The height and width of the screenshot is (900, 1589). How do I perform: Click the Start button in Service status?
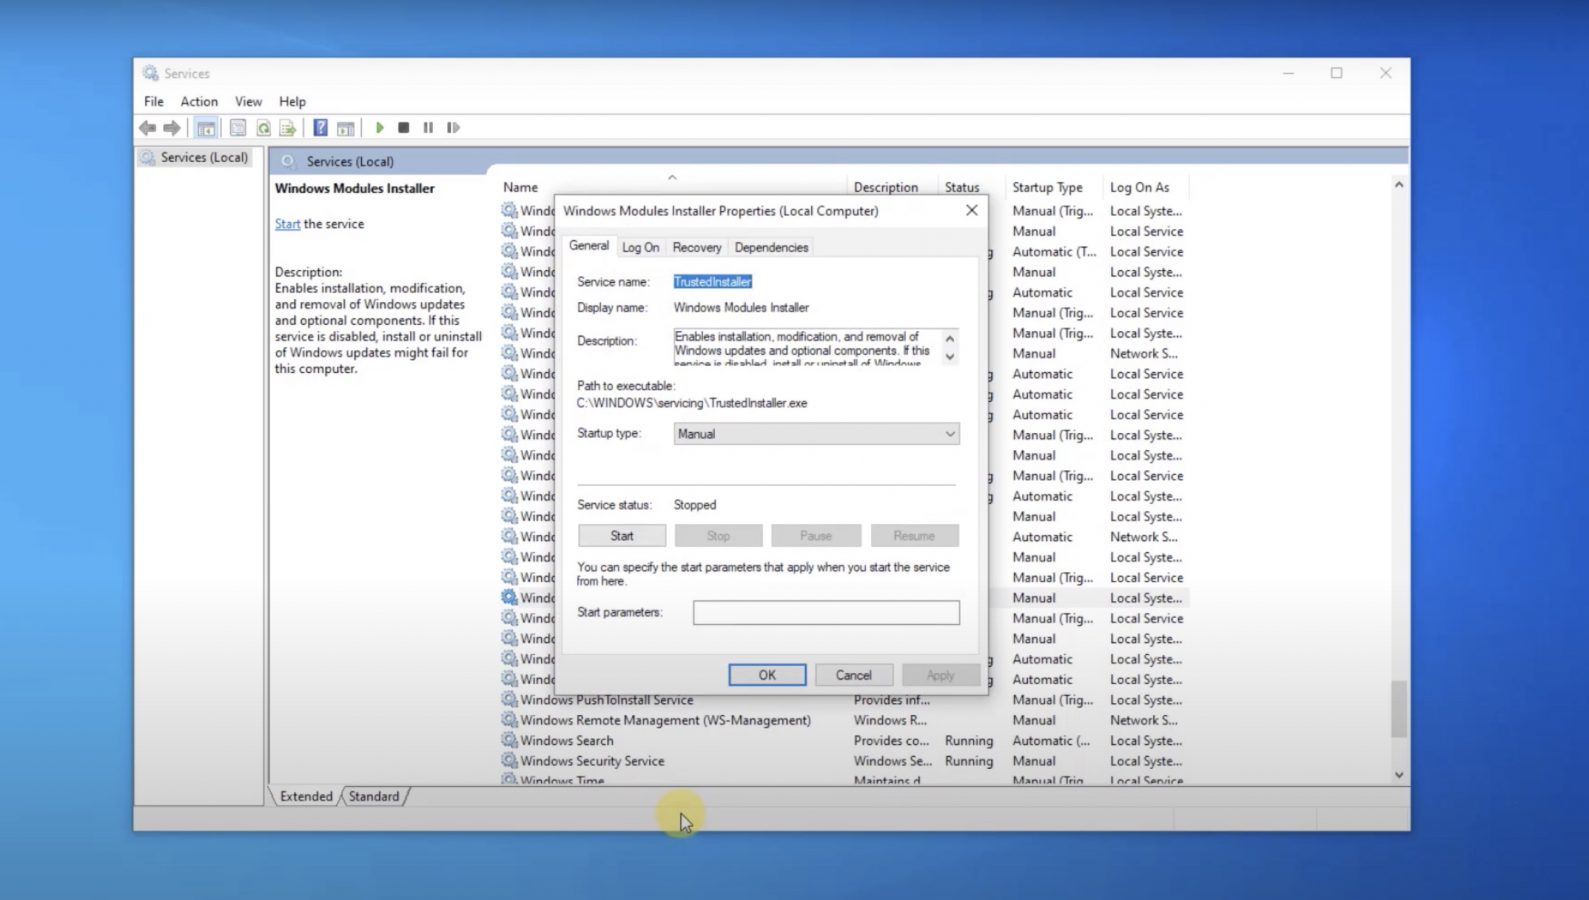[622, 536]
